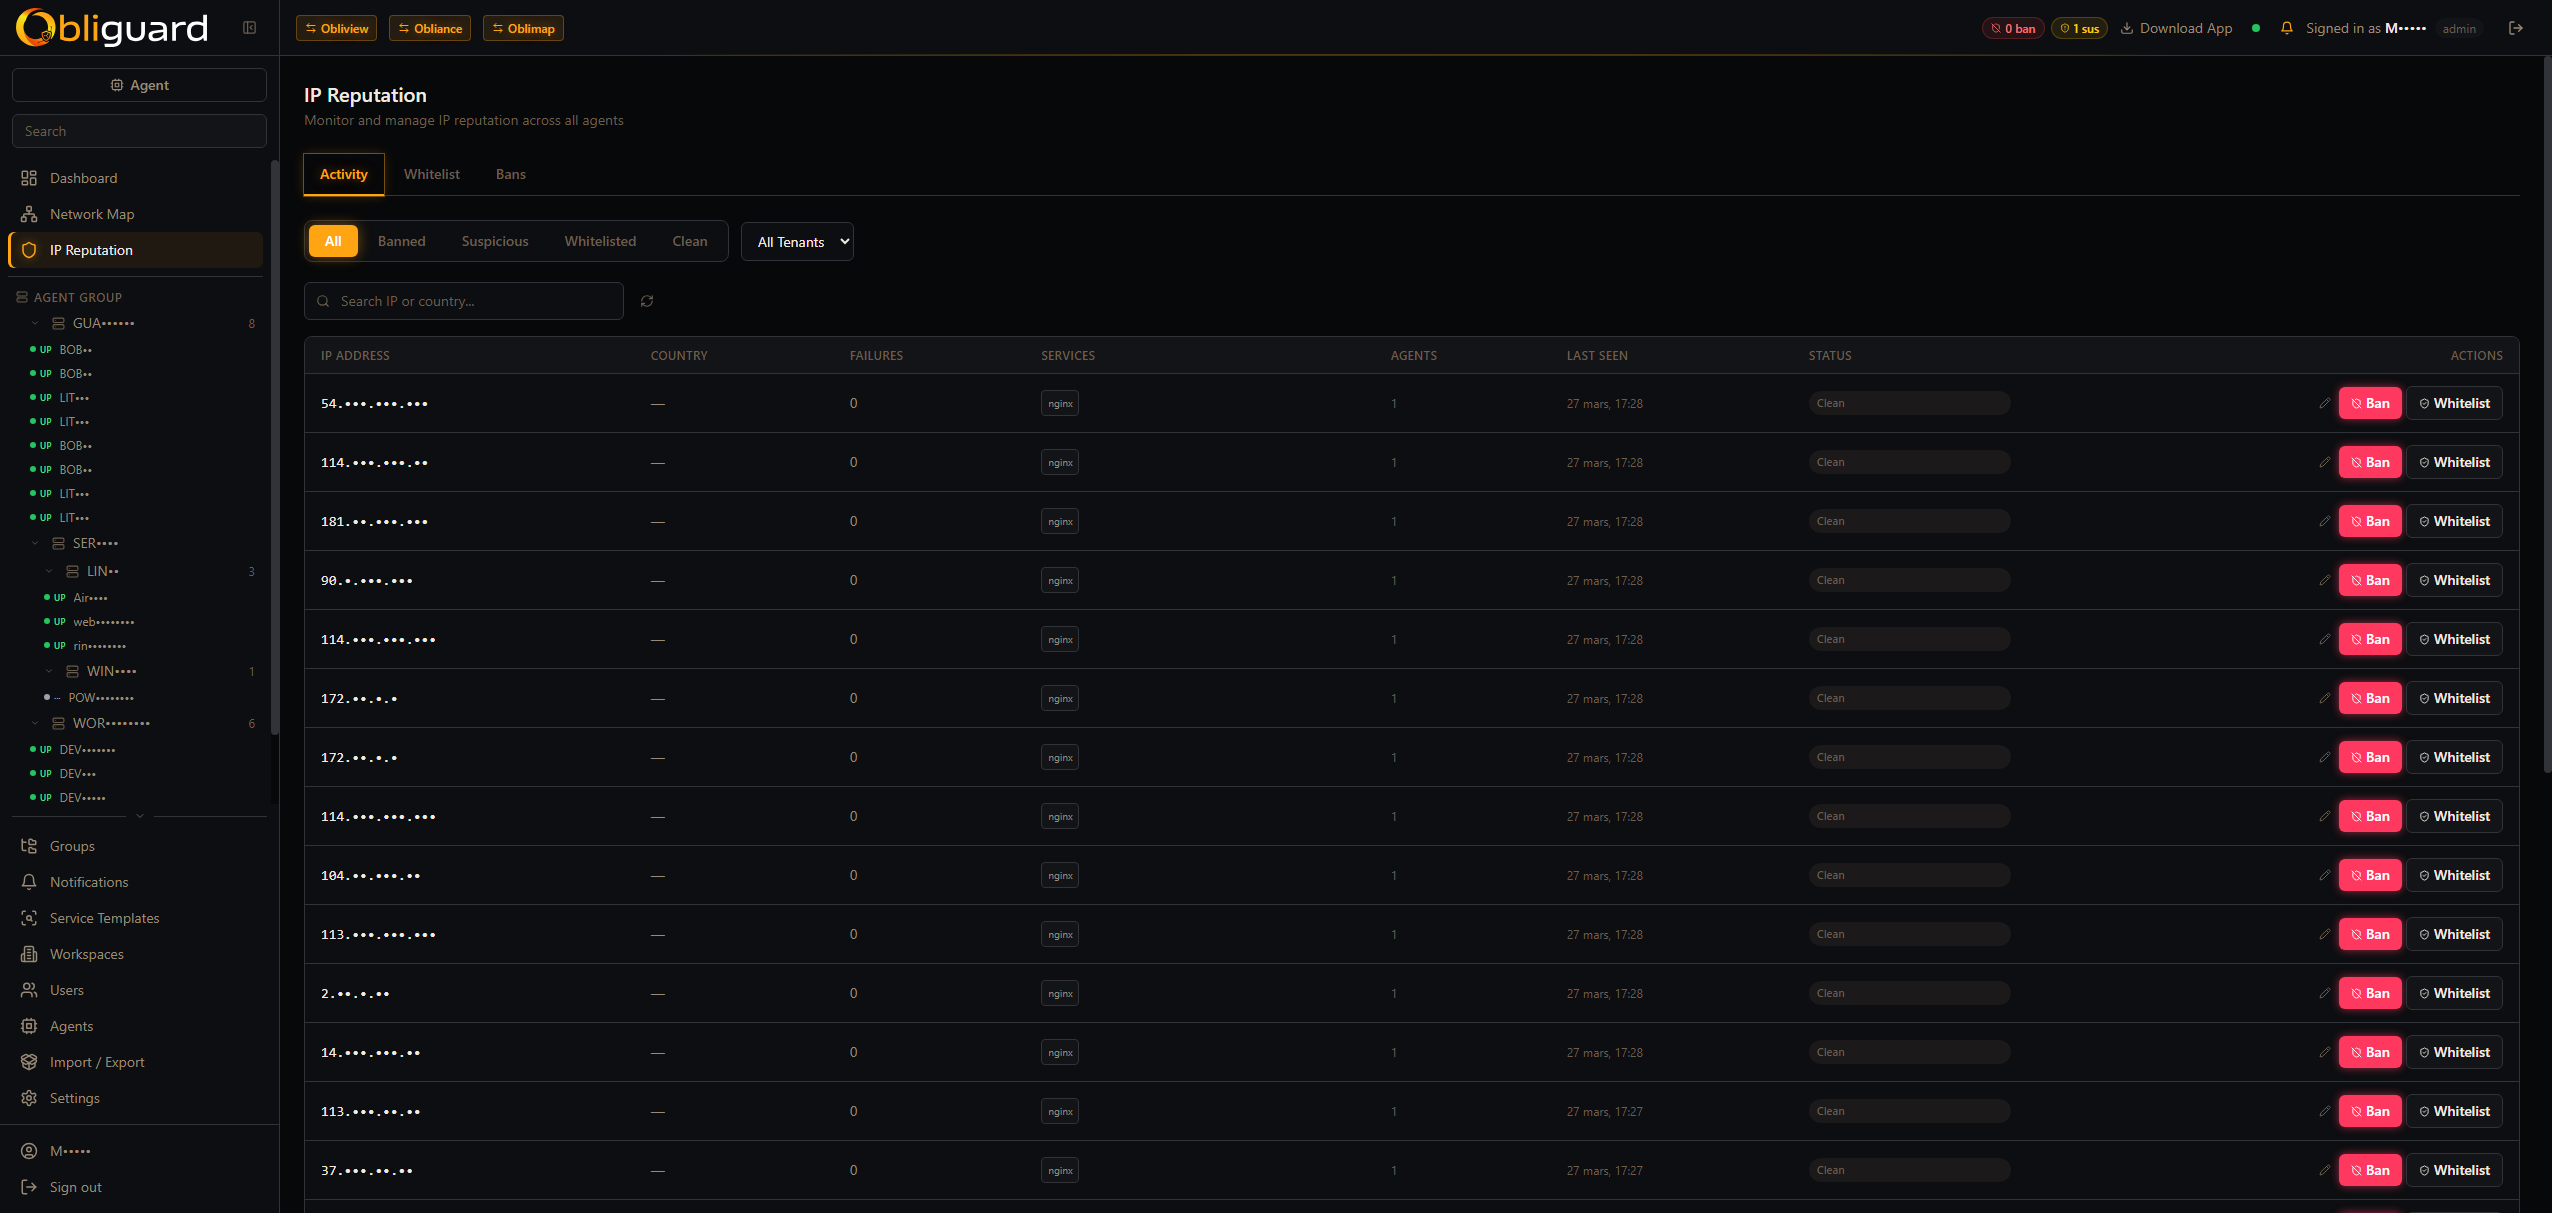This screenshot has width=2552, height=1213.
Task: Open the Bans tab
Action: pos(510,174)
